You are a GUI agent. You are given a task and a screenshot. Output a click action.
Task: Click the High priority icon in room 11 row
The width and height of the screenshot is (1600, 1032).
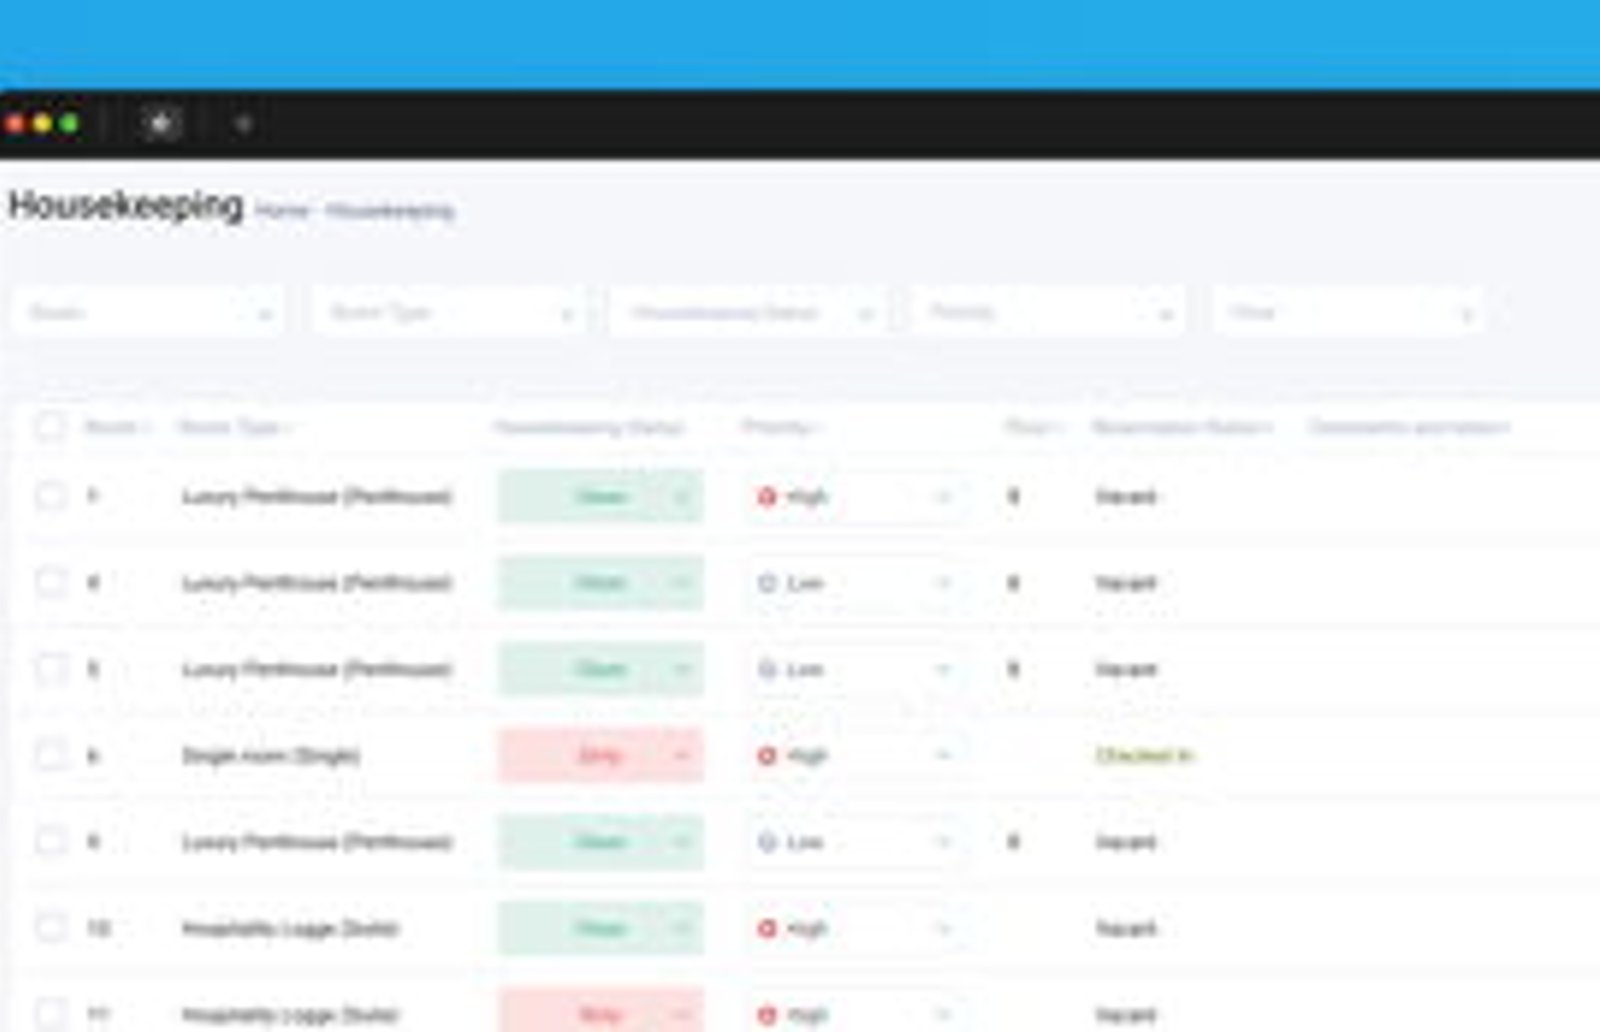point(767,1014)
